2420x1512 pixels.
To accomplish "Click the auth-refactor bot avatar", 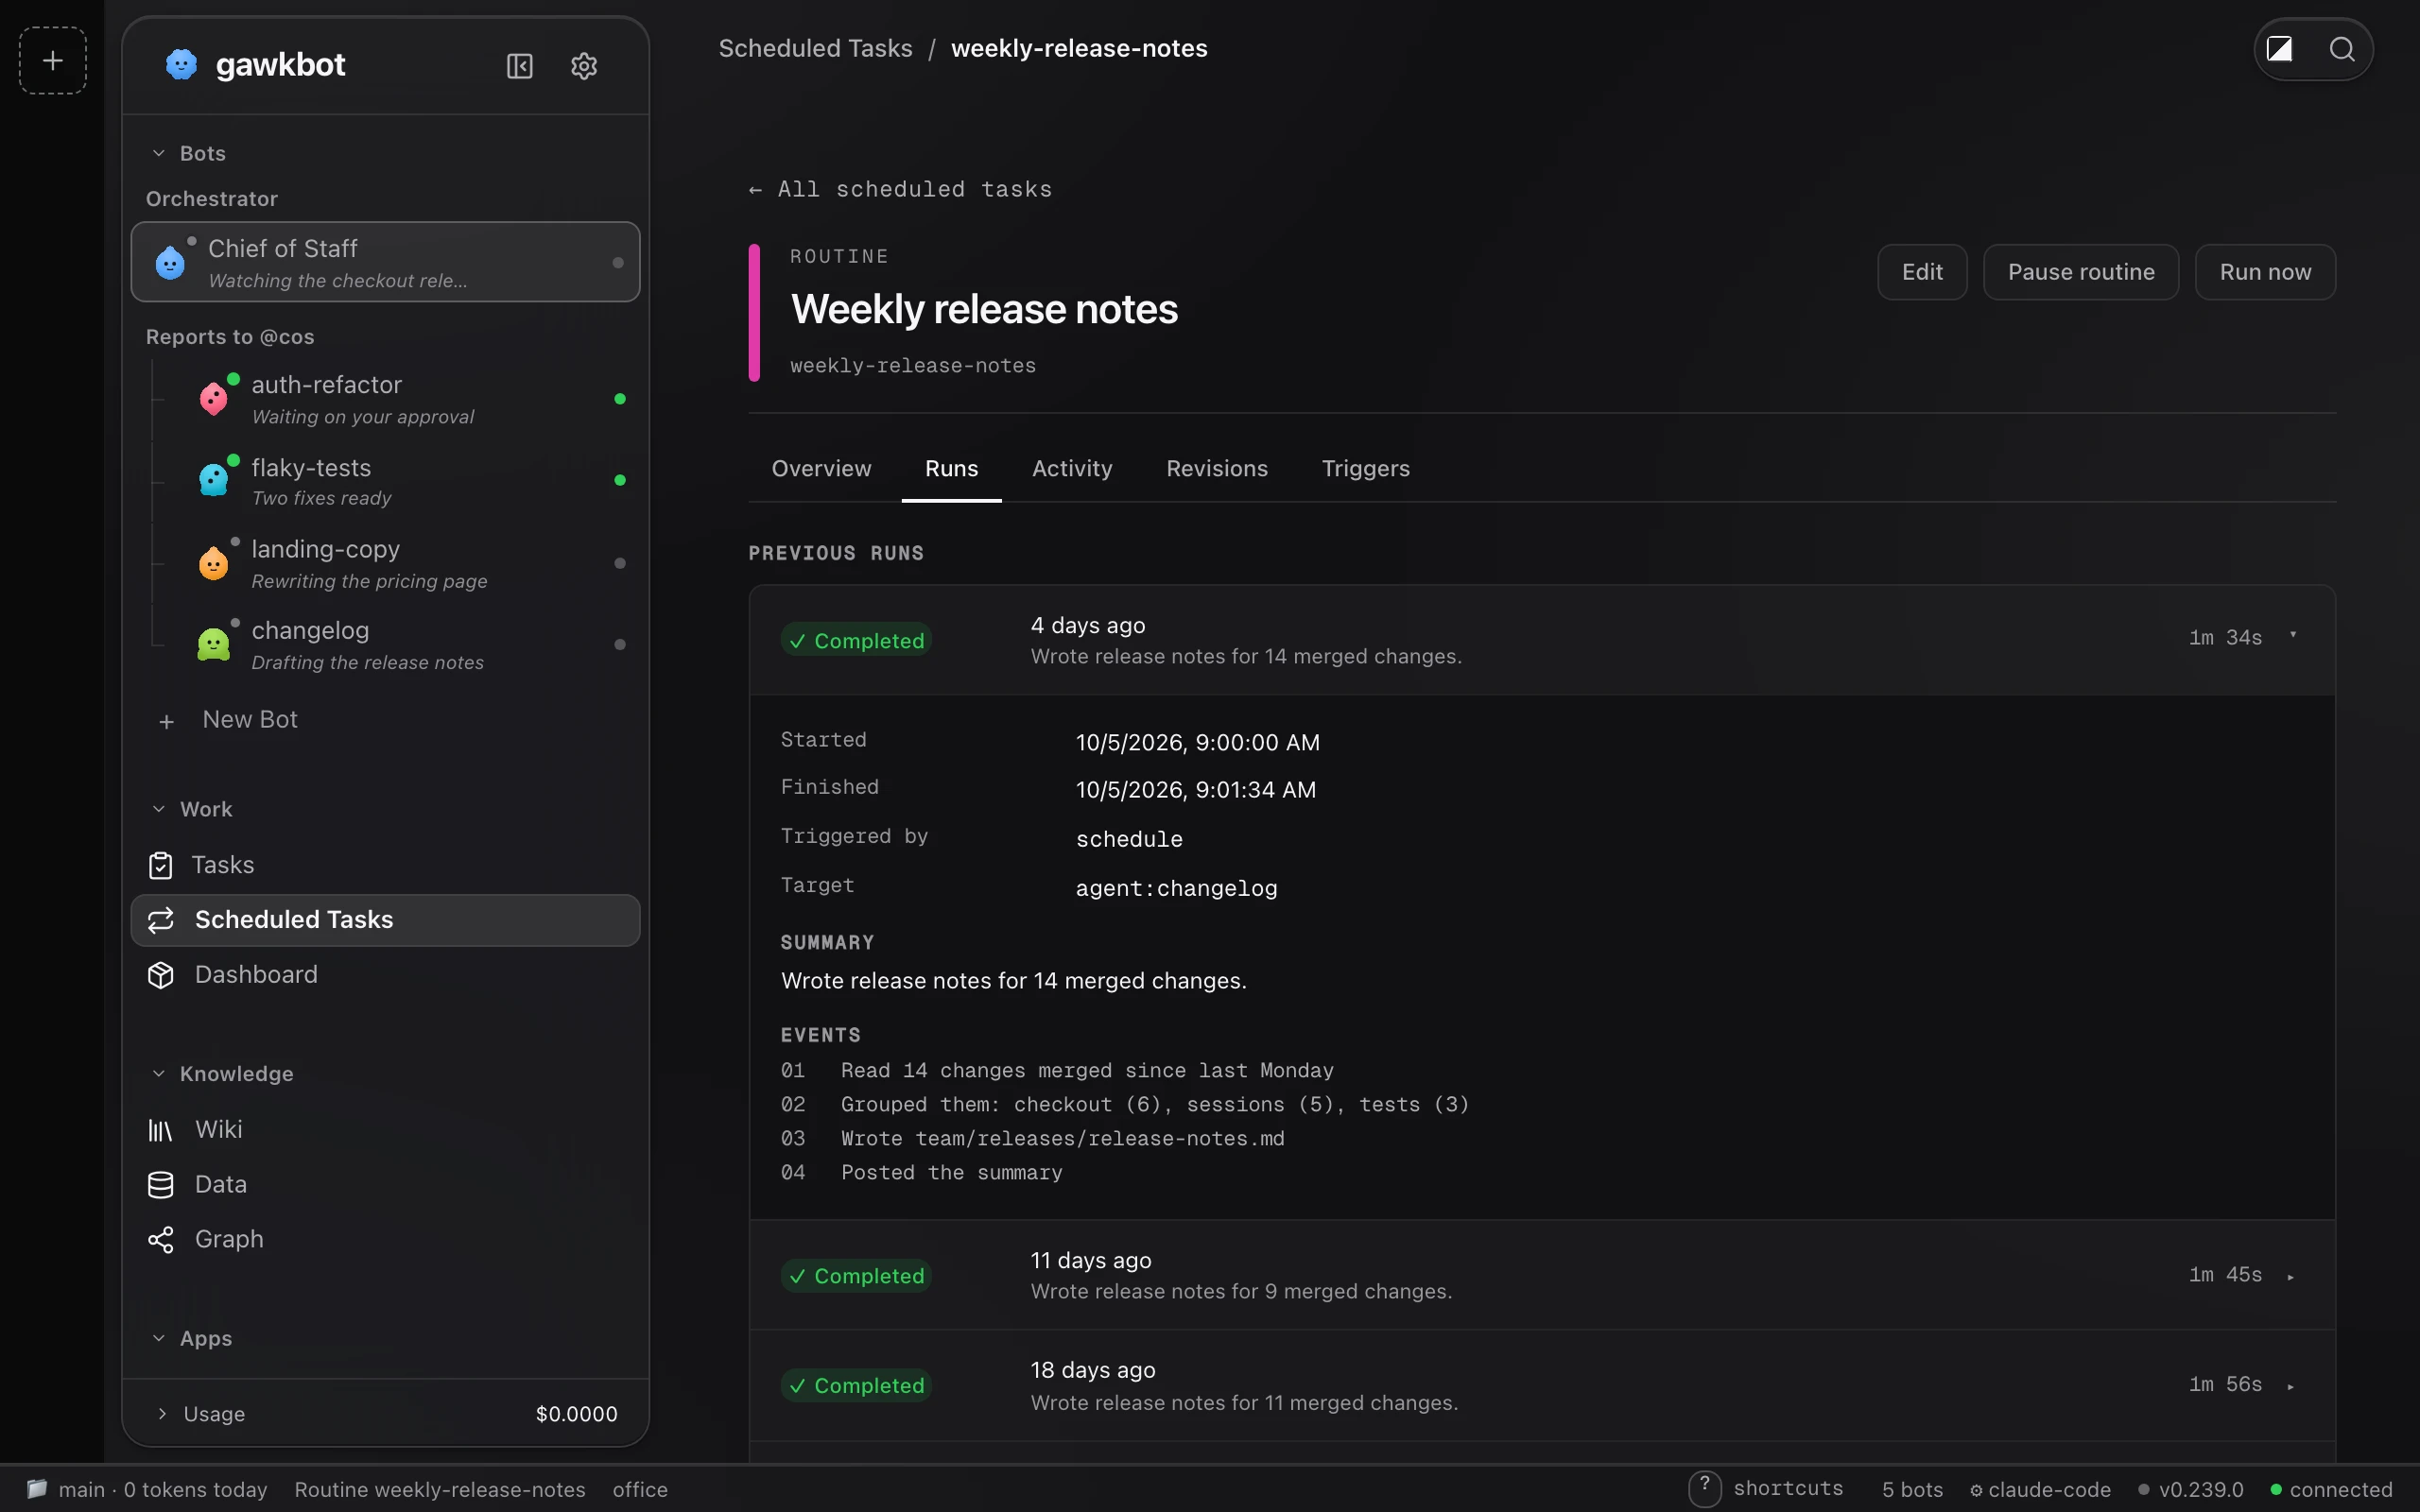I will point(214,399).
